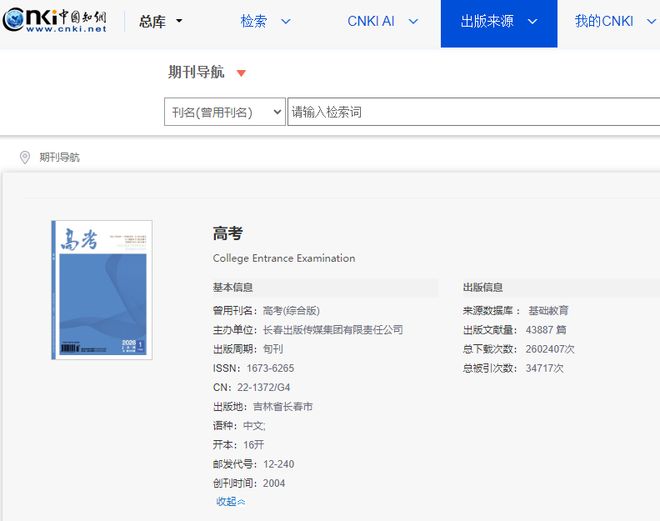Click the 邮发代号 value 12-240
Viewport: 660px width, 521px height.
tap(279, 464)
